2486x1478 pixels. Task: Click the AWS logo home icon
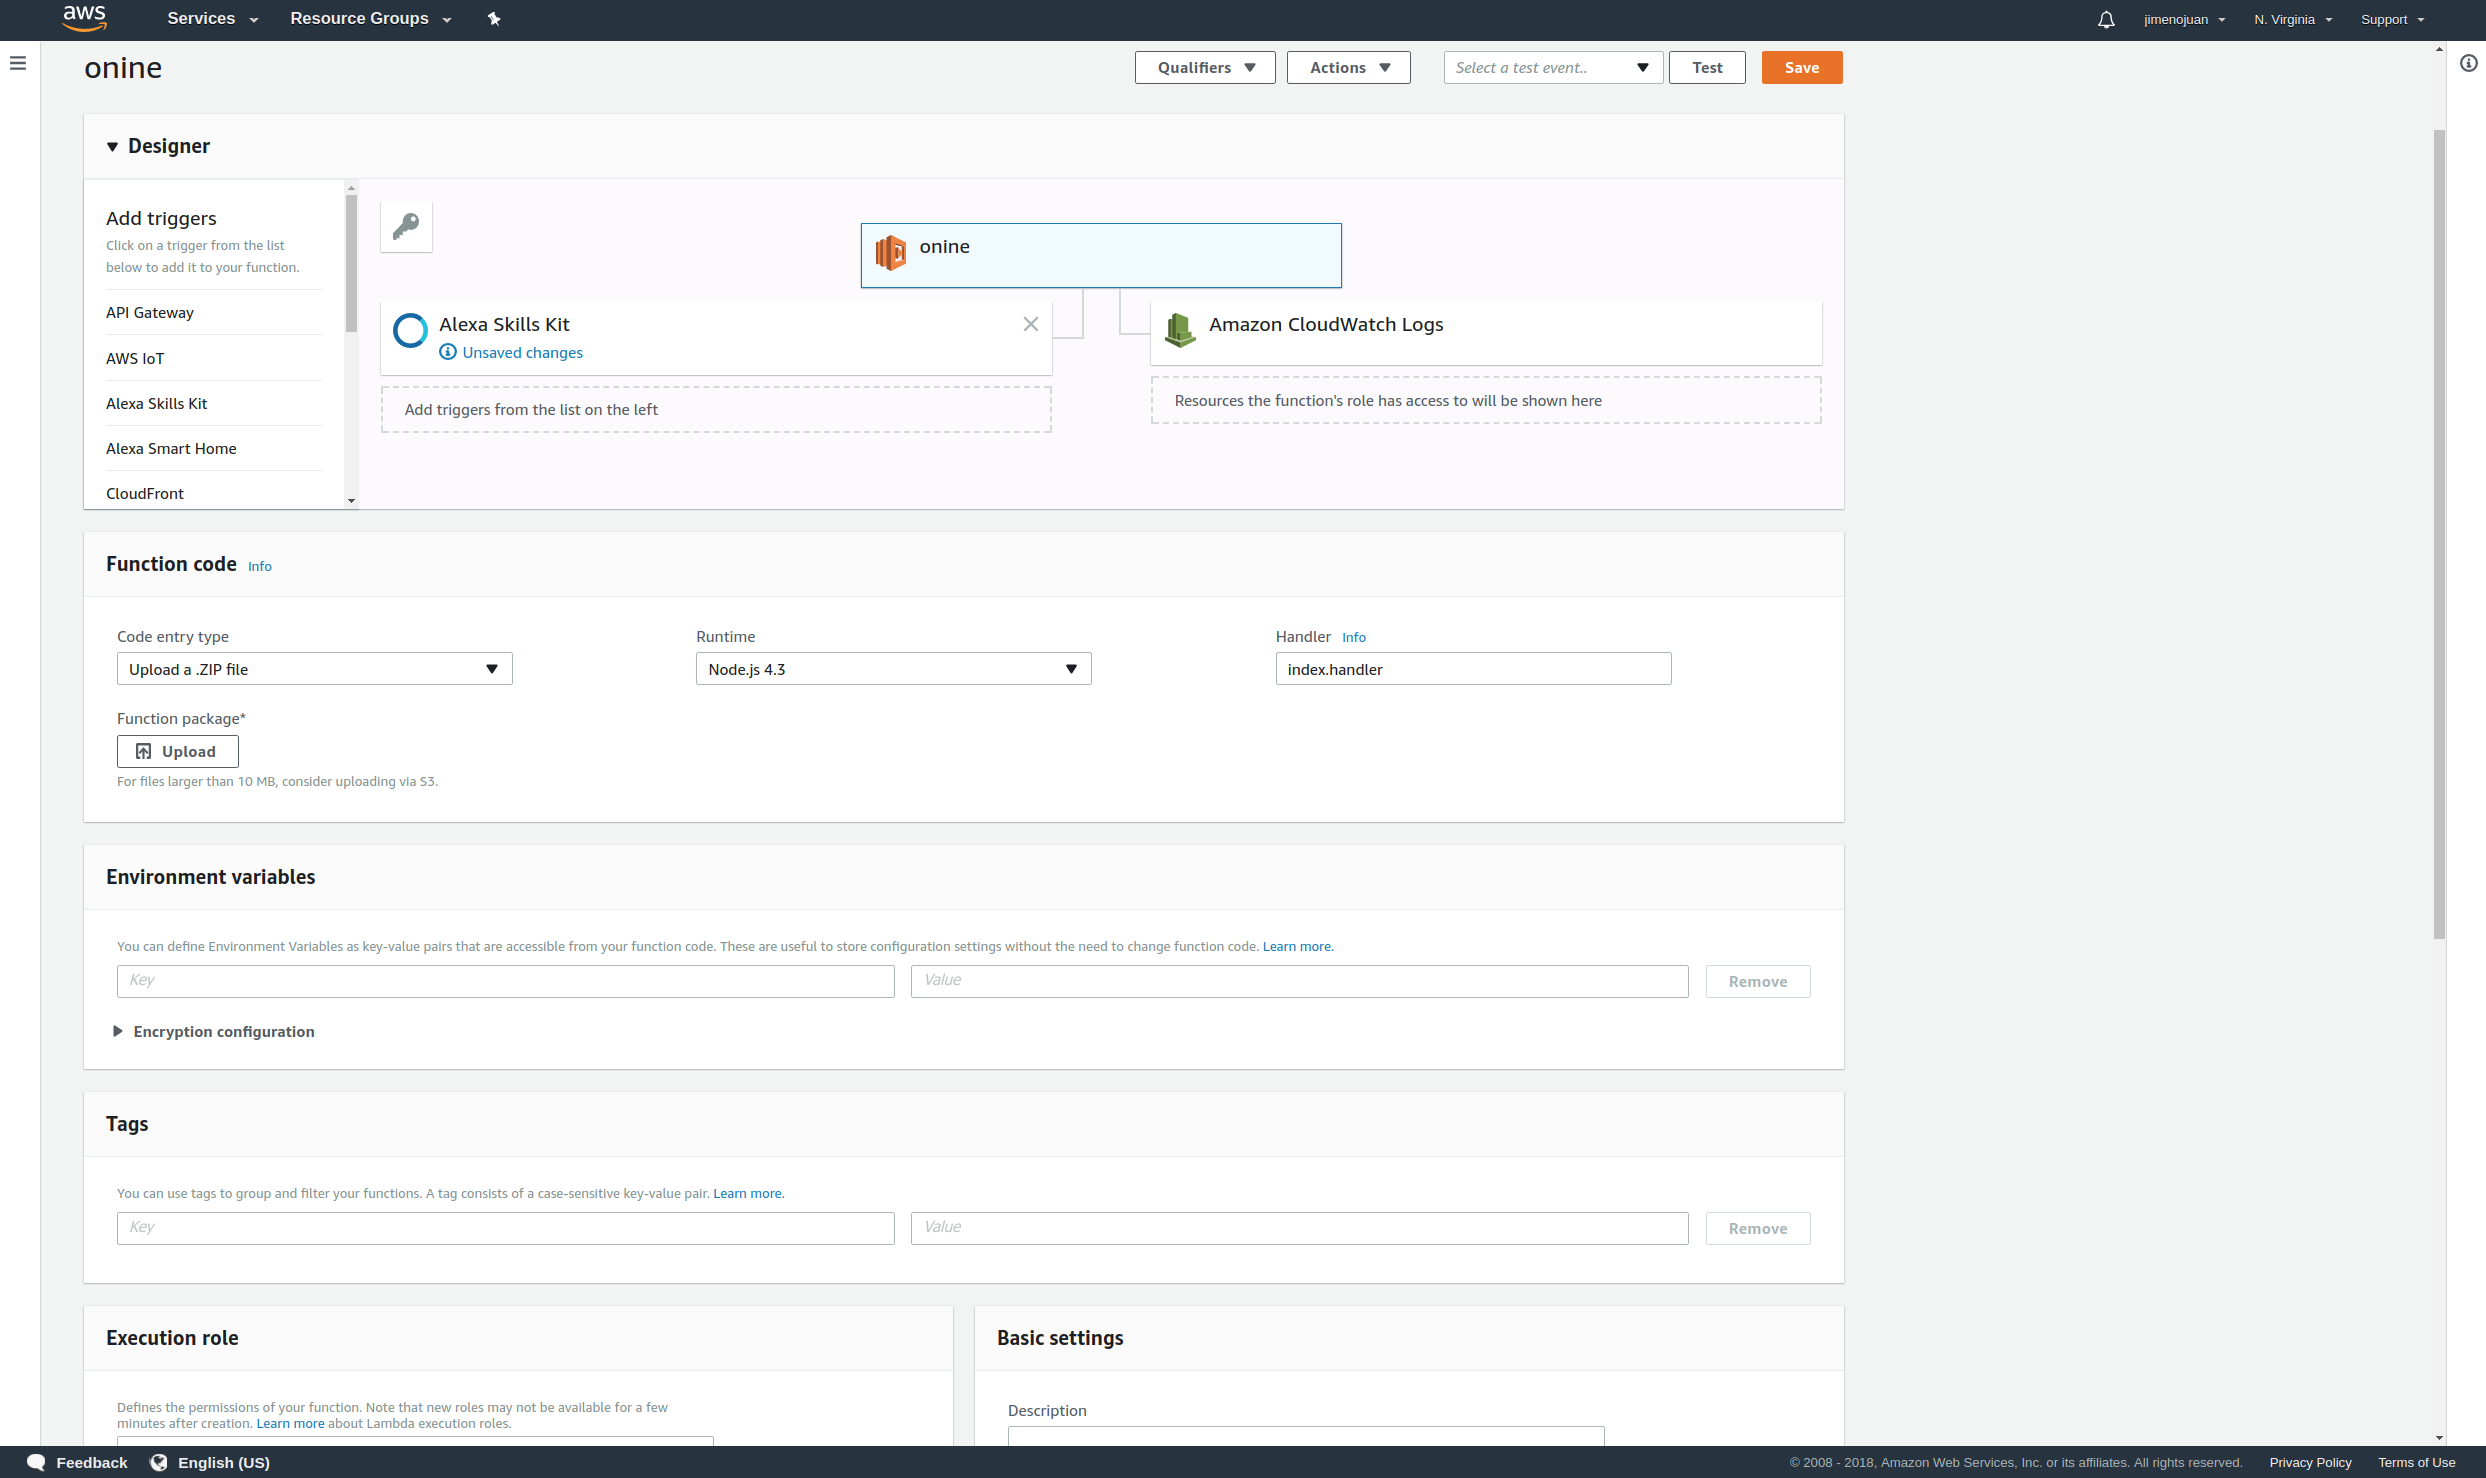[x=84, y=18]
